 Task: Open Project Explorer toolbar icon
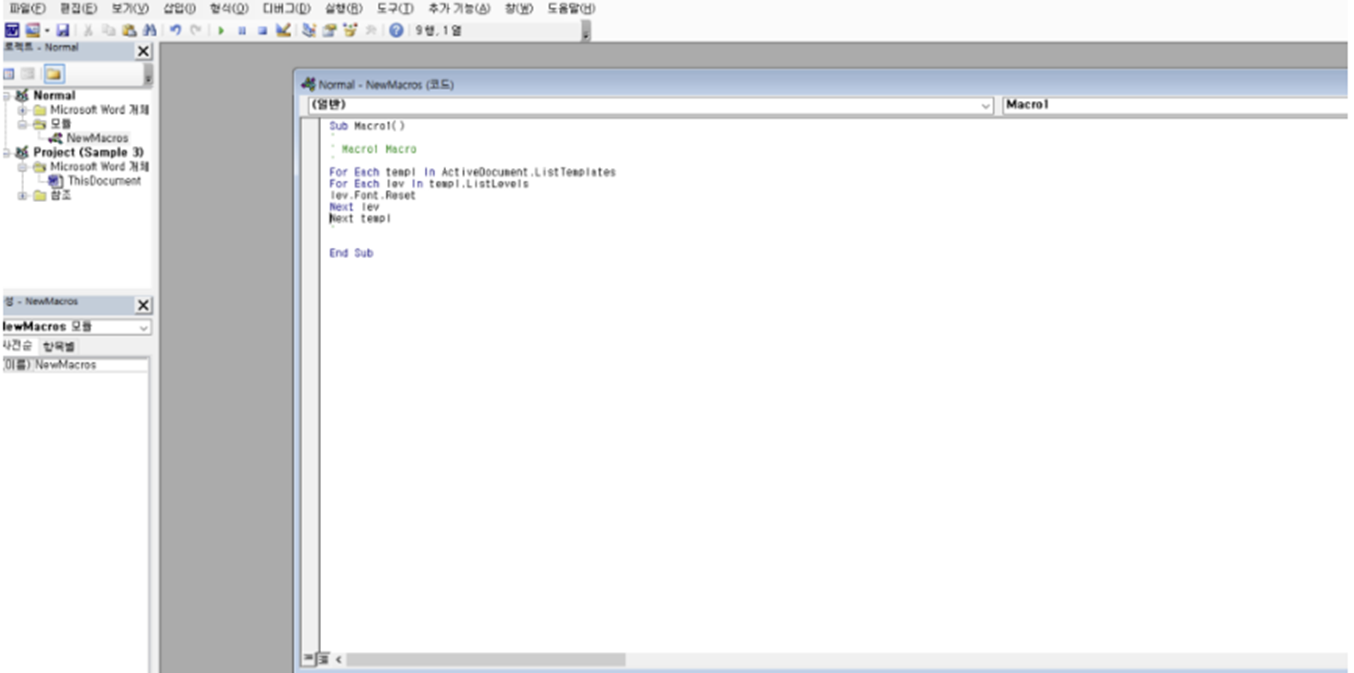(309, 30)
